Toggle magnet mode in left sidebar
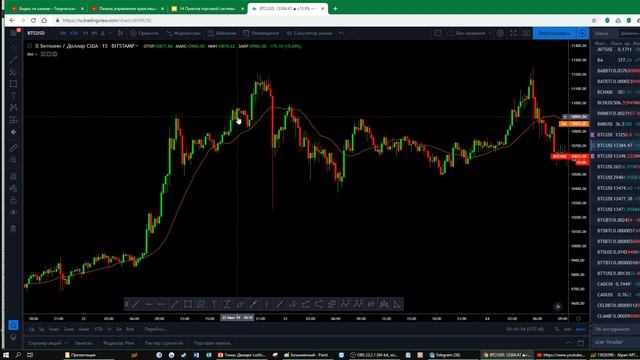 (13, 176)
